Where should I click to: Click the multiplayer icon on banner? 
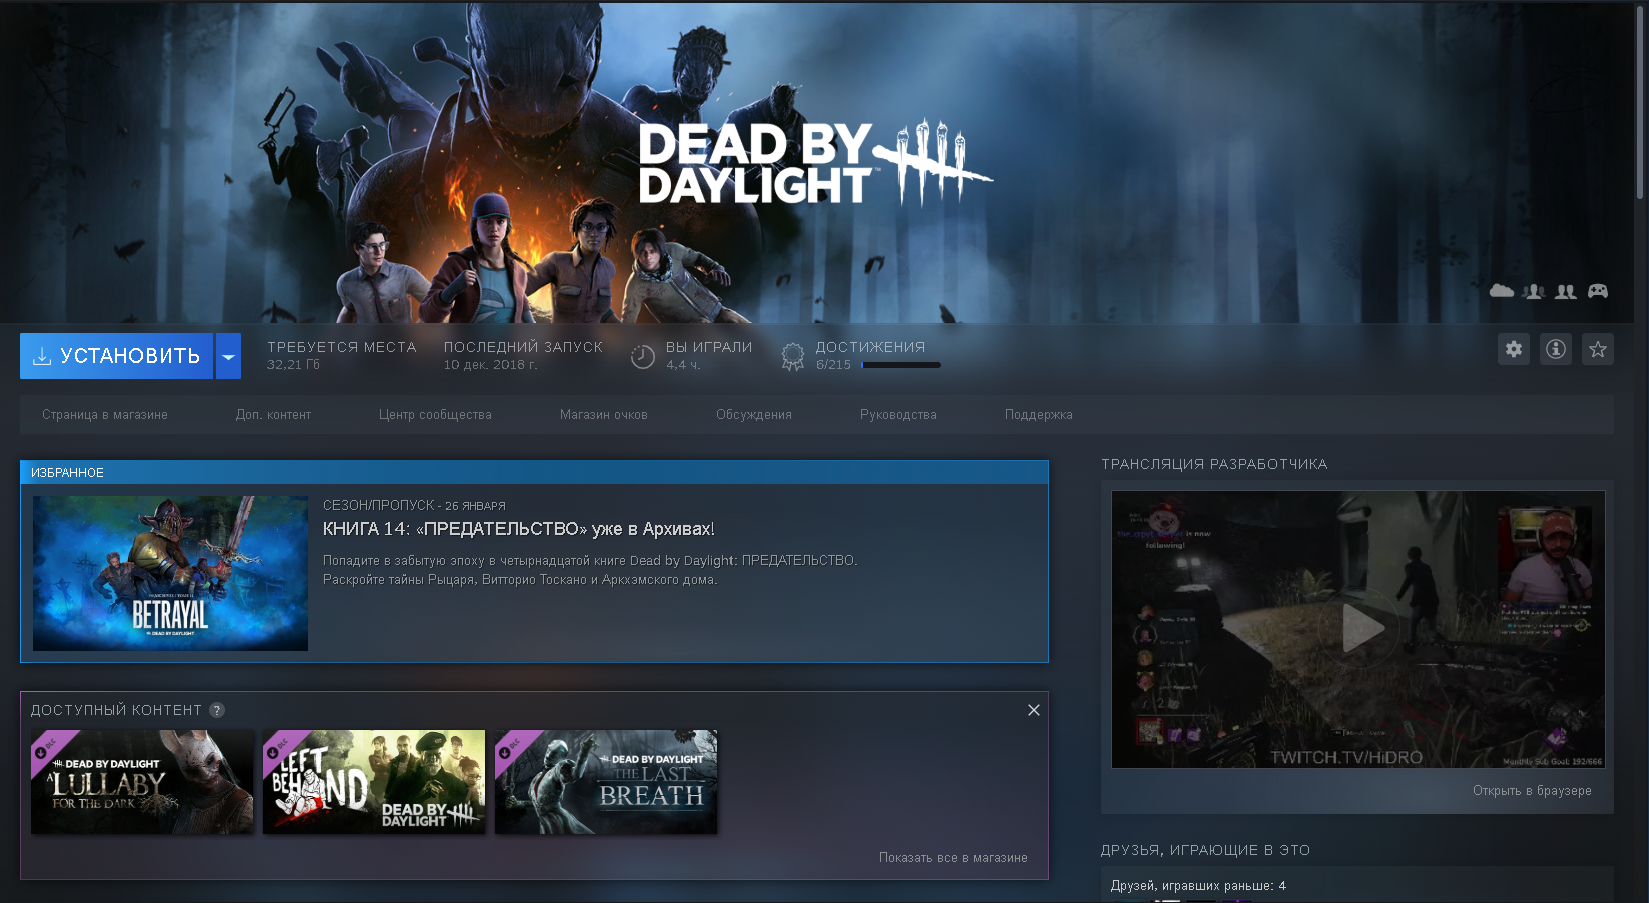pyautogui.click(x=1566, y=291)
